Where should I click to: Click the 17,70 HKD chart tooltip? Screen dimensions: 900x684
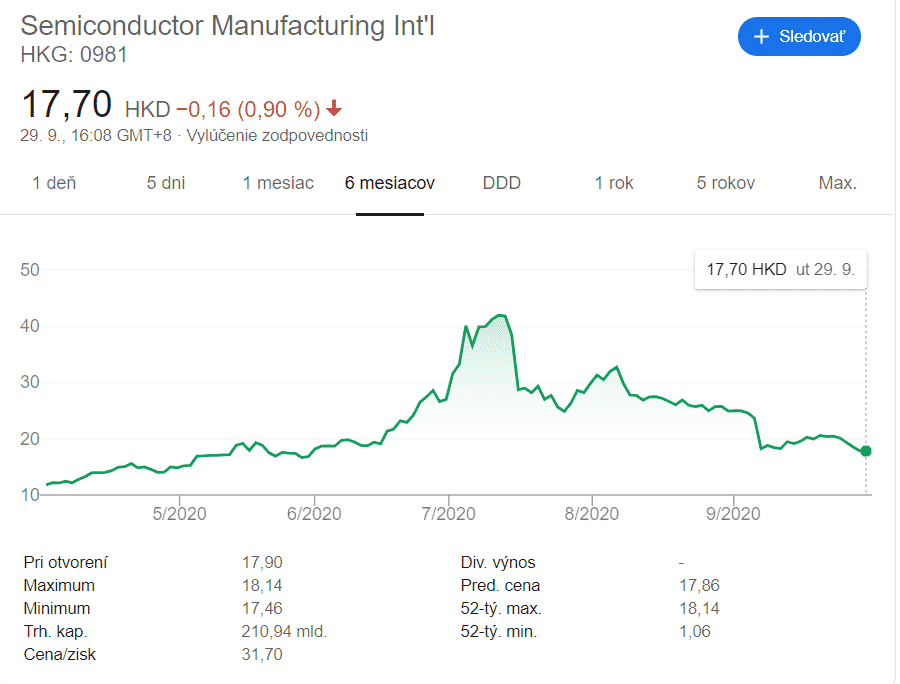[781, 269]
